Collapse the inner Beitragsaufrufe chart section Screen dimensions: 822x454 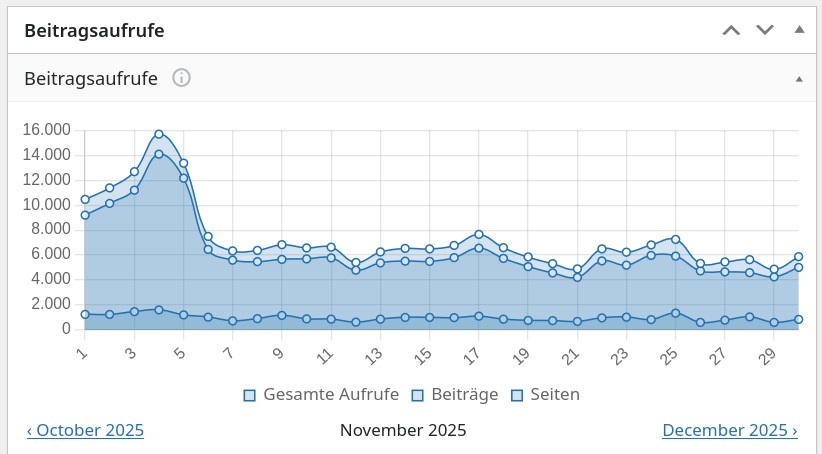[x=799, y=78]
